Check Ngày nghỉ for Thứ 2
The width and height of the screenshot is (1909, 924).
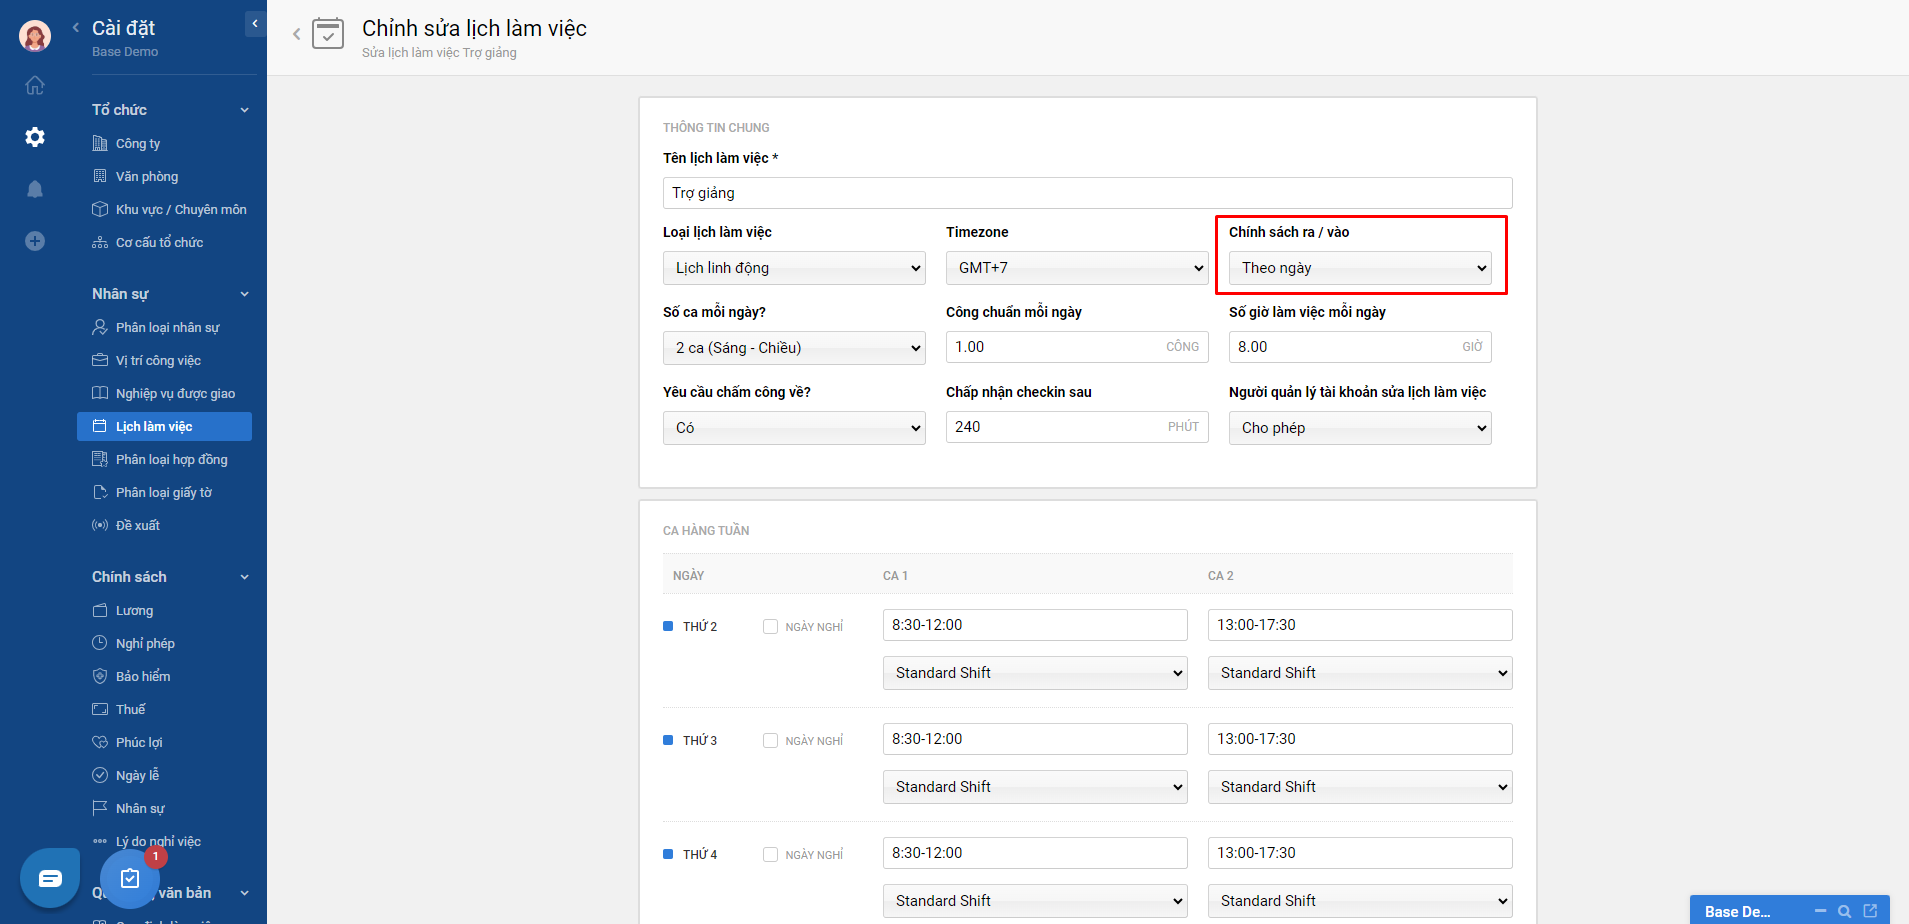point(770,627)
